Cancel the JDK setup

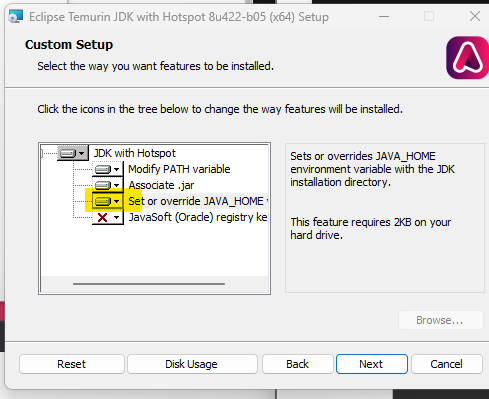[447, 364]
